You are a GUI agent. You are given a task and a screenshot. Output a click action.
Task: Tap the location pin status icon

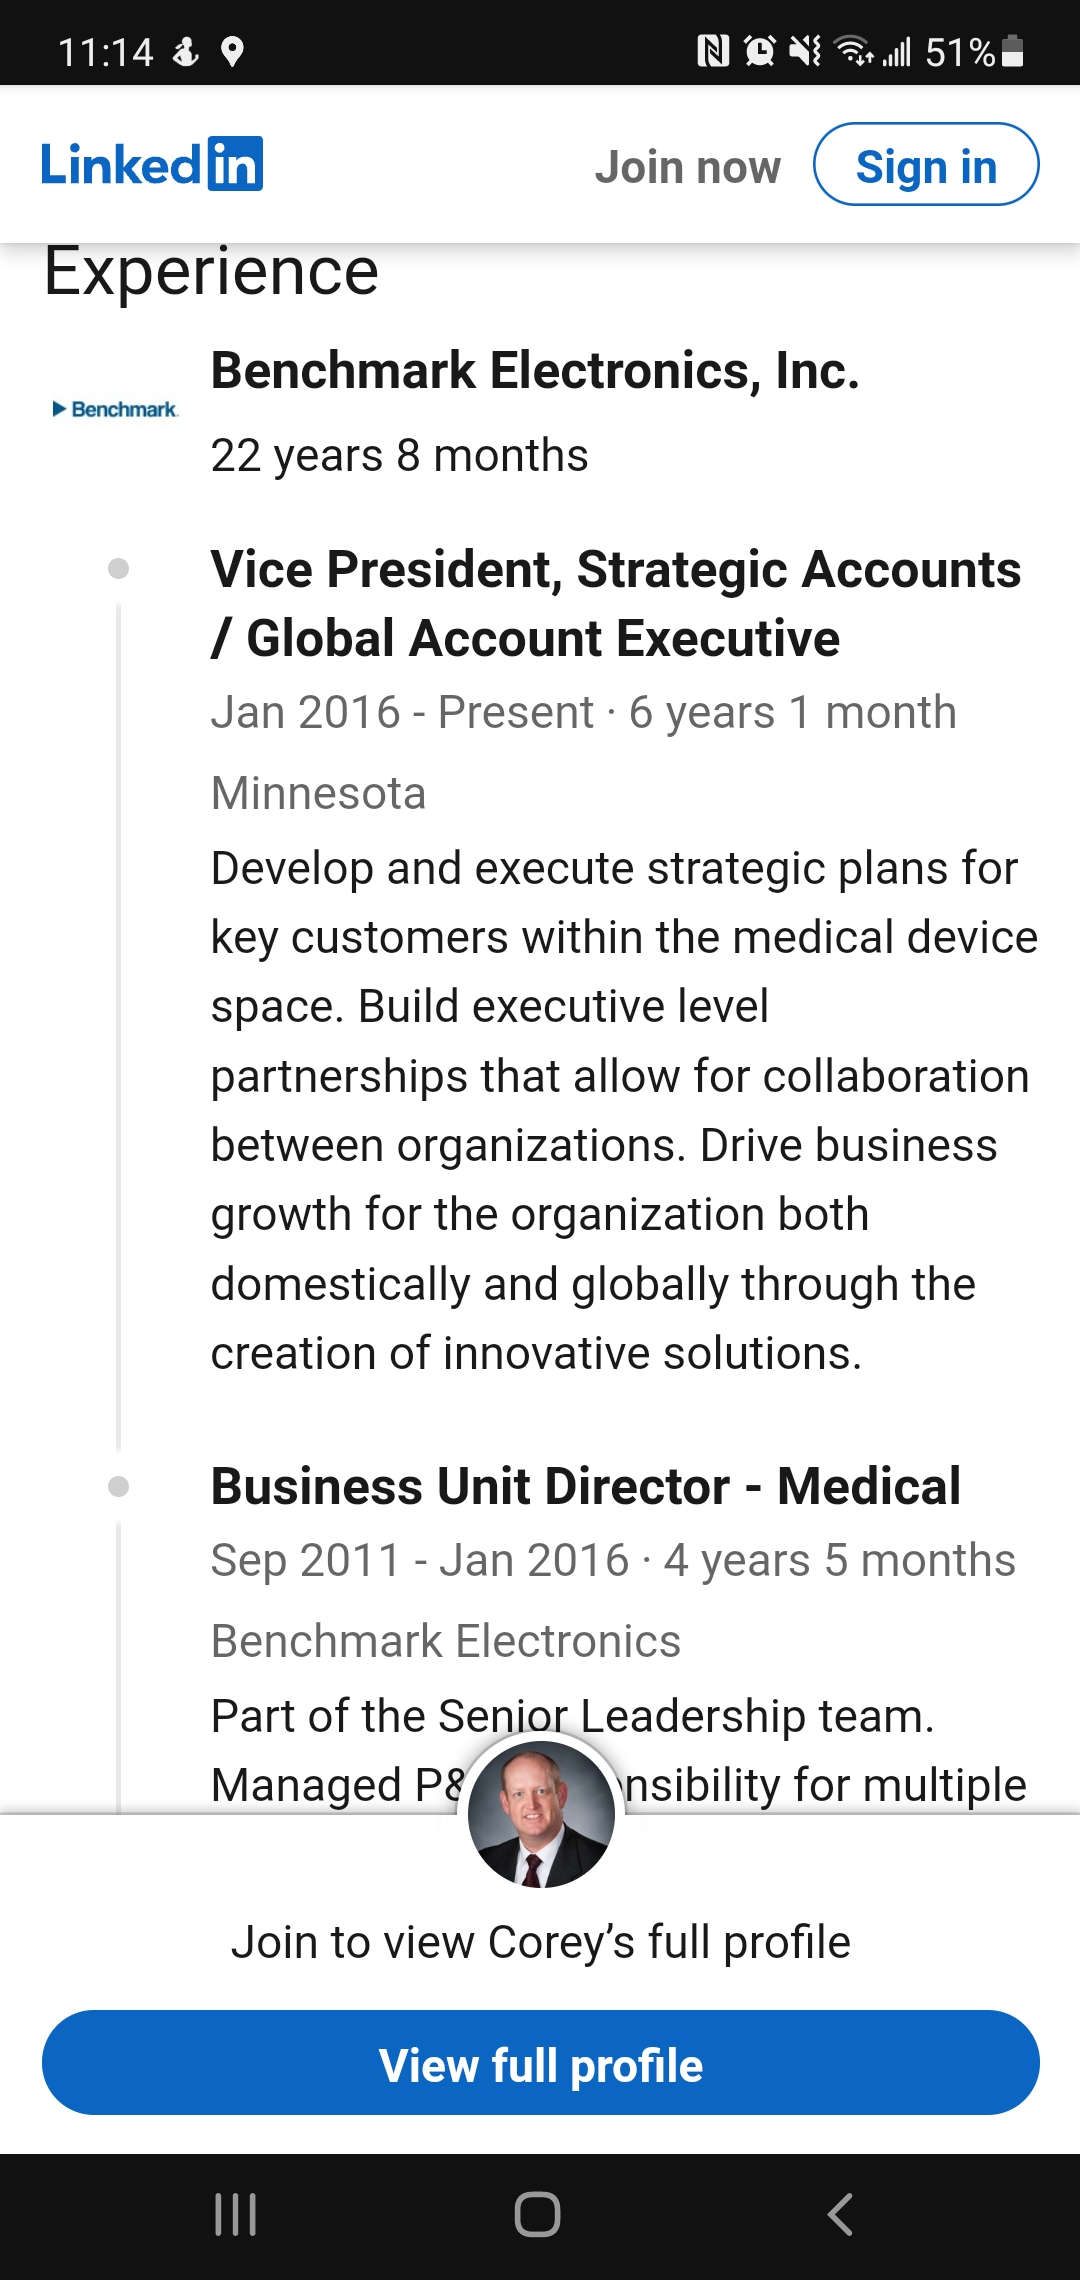(232, 51)
